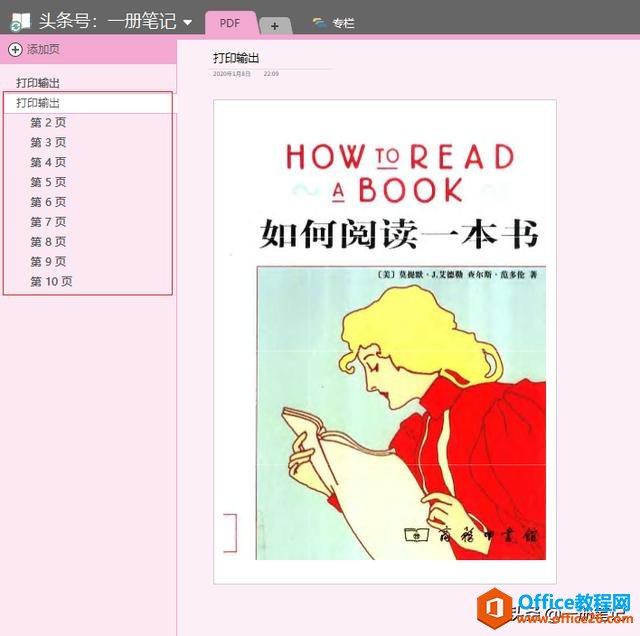Switch to the PDF section tab

pyautogui.click(x=230, y=23)
